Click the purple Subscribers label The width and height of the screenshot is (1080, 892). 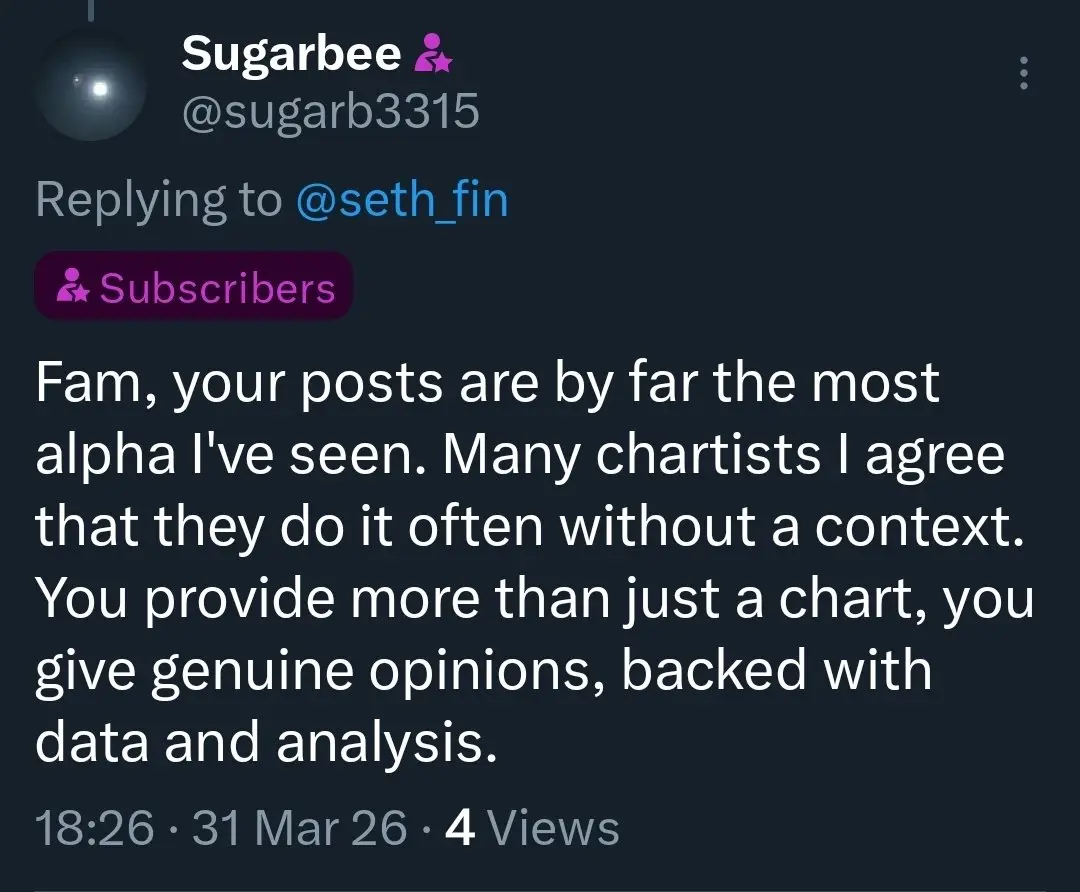tap(217, 289)
